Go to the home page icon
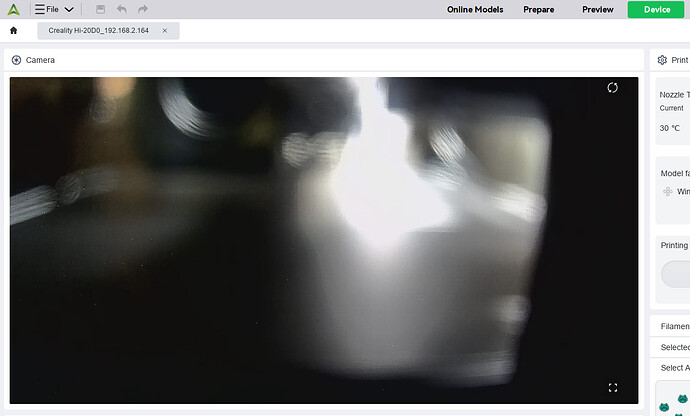The width and height of the screenshot is (690, 416). click(x=14, y=30)
